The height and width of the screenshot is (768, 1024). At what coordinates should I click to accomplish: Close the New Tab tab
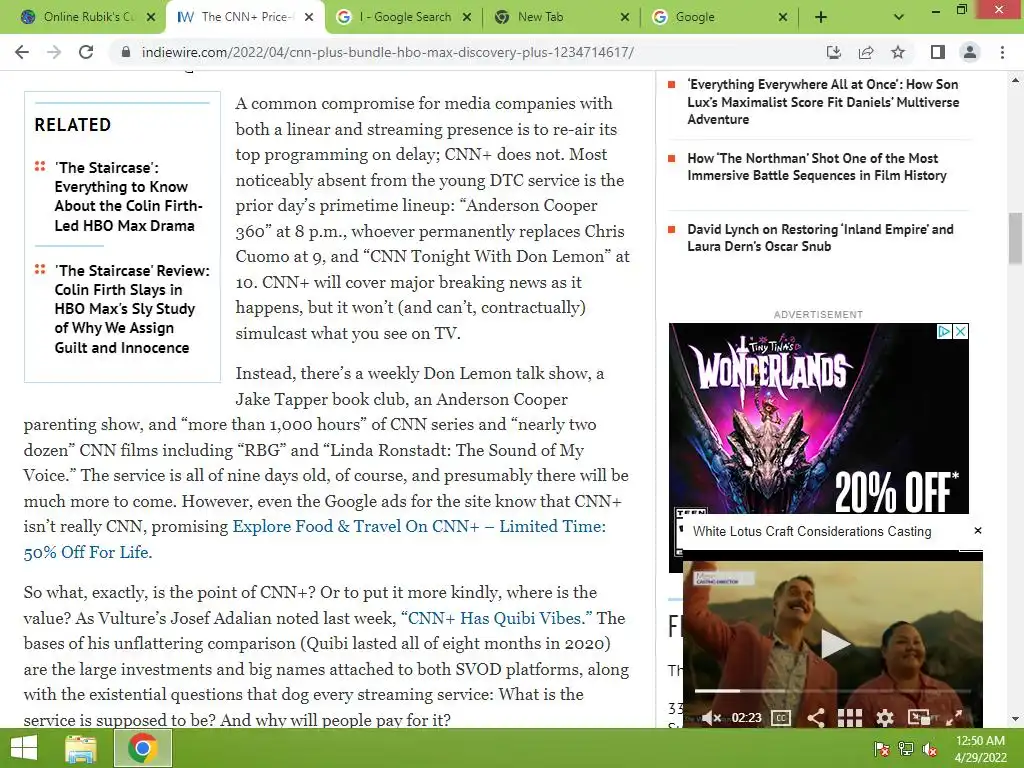click(x=625, y=17)
